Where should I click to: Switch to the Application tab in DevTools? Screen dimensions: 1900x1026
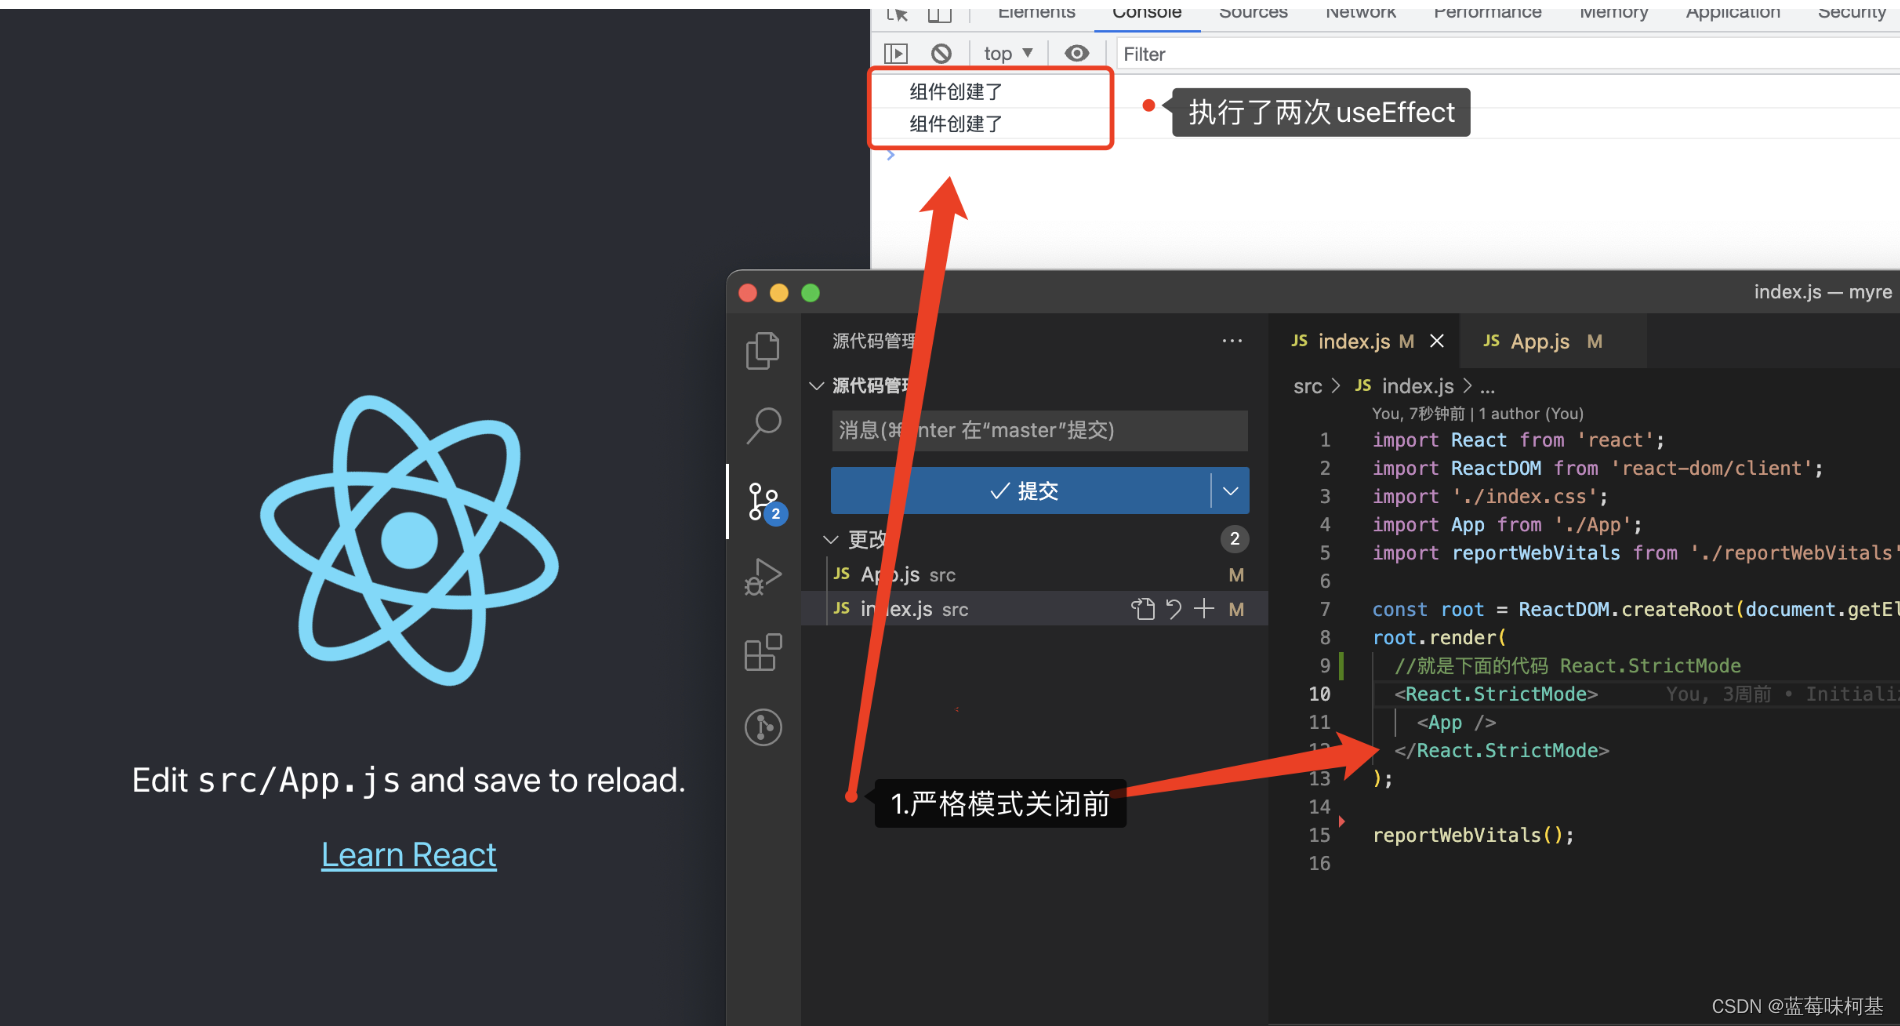click(x=1733, y=14)
